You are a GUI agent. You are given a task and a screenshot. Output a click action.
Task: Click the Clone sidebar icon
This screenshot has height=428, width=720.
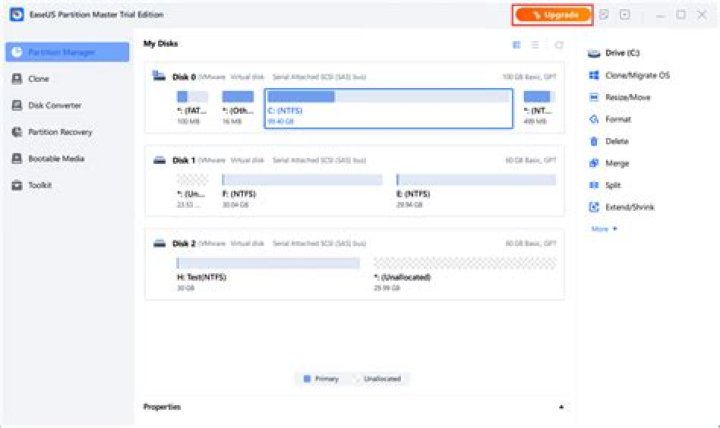pyautogui.click(x=17, y=79)
